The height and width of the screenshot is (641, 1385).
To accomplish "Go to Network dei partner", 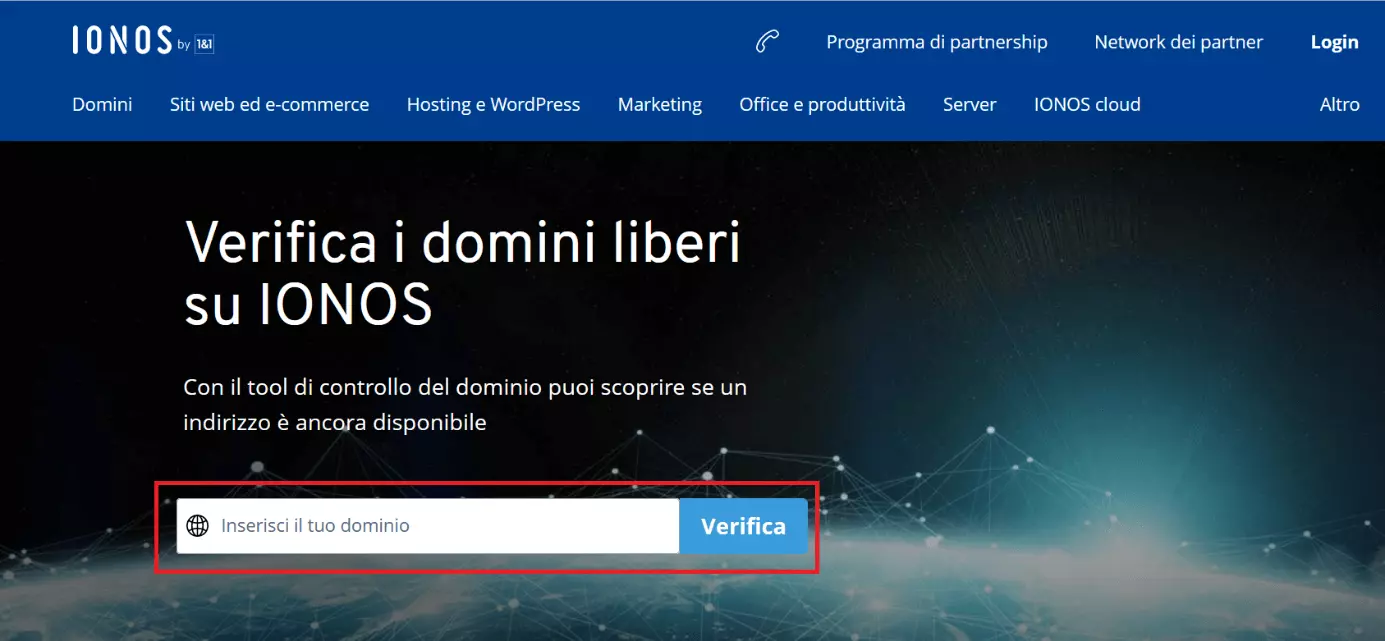I will pyautogui.click(x=1178, y=42).
